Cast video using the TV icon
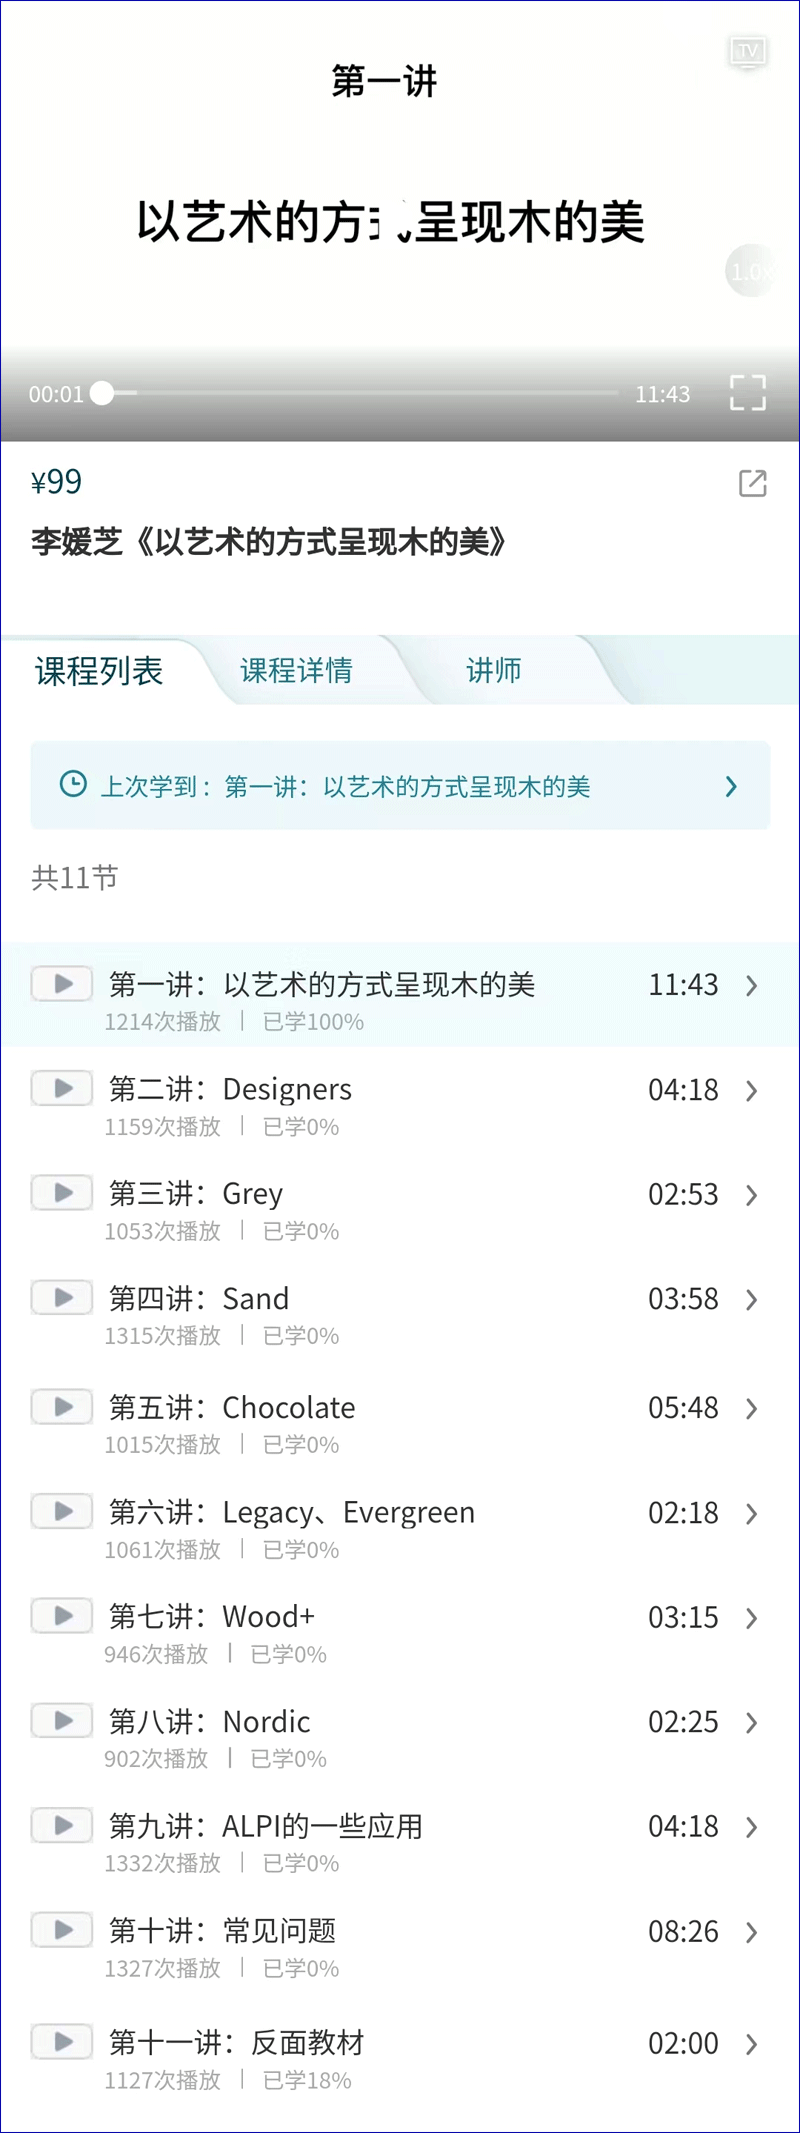Image resolution: width=800 pixels, height=2133 pixels. click(748, 51)
